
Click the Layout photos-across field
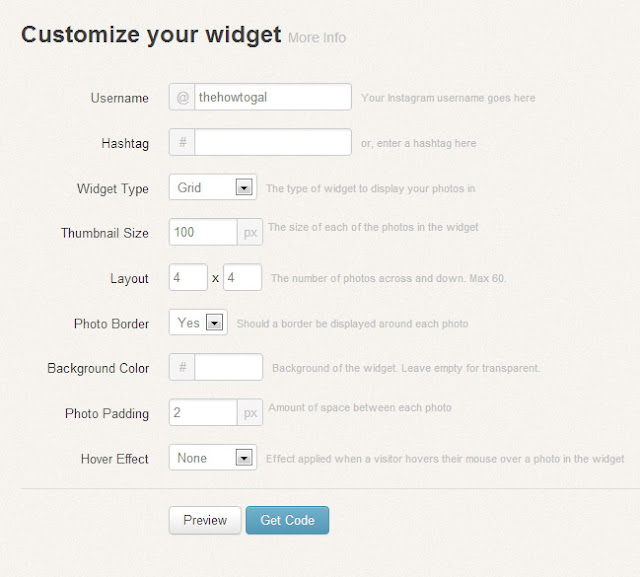[188, 278]
